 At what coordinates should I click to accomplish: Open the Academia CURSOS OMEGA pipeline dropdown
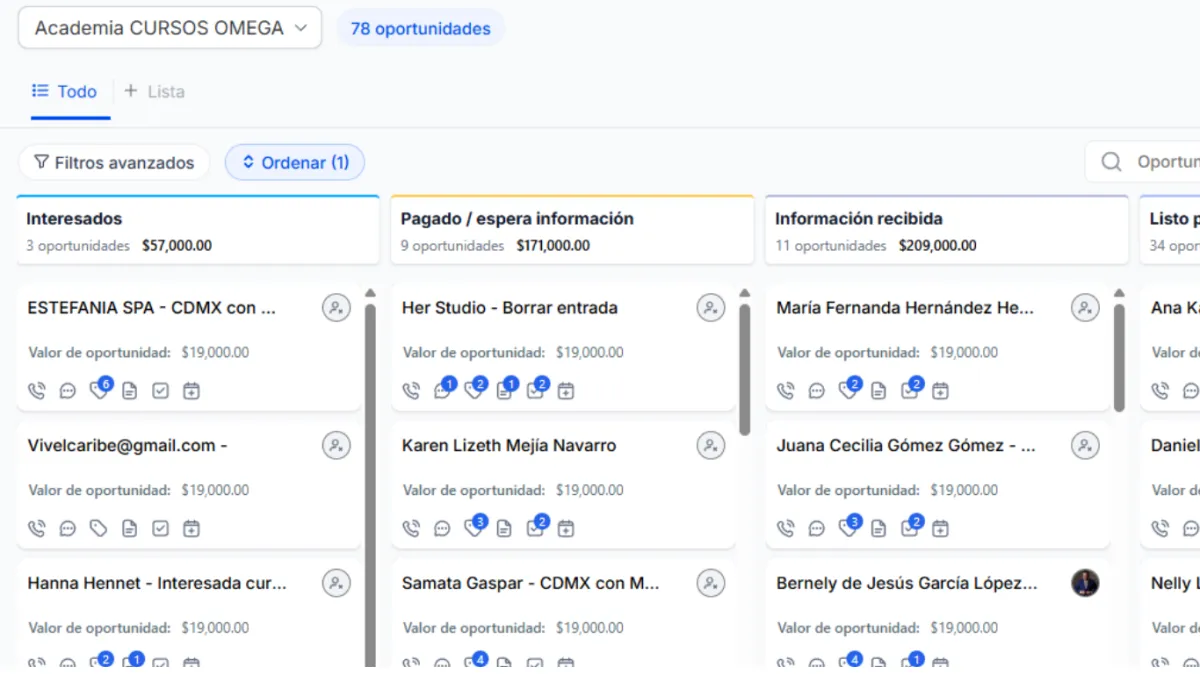(x=170, y=28)
